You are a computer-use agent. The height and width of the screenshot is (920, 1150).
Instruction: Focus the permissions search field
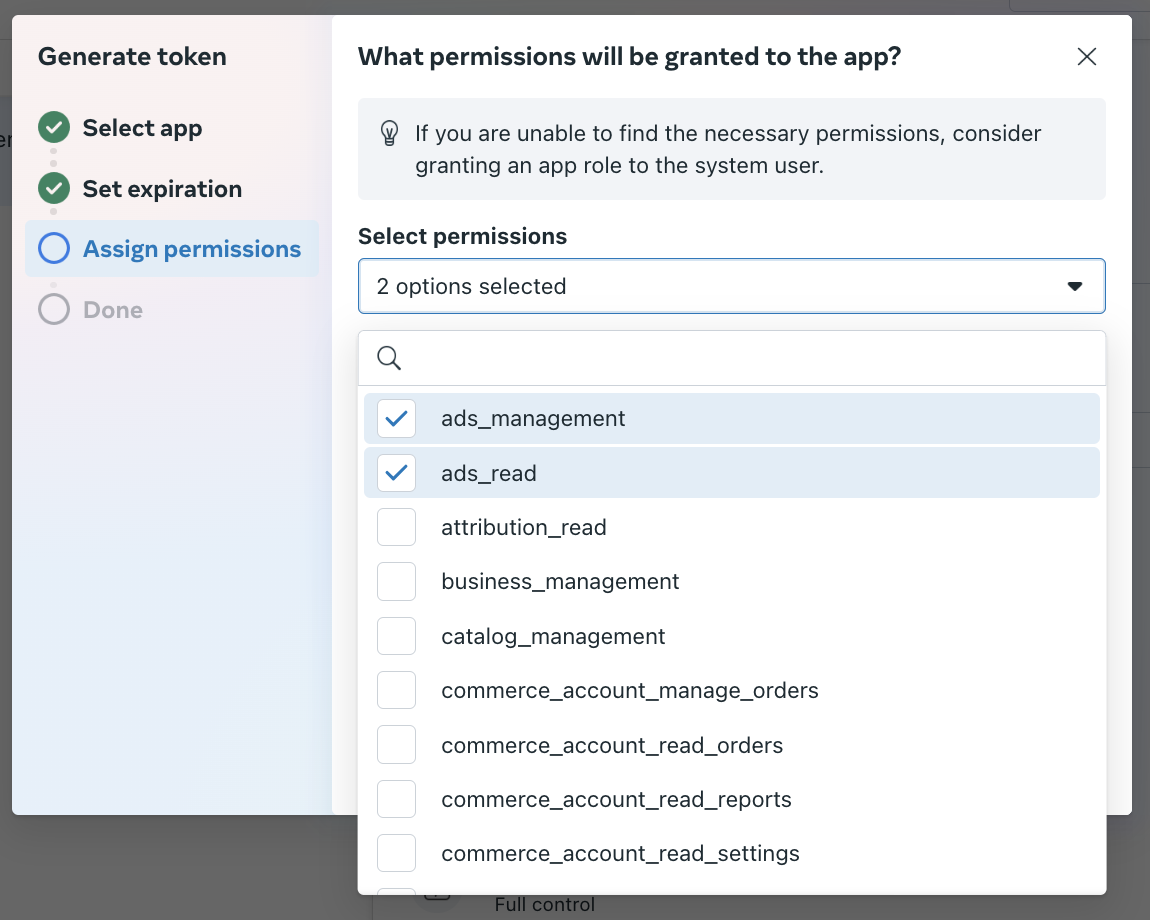pyautogui.click(x=731, y=358)
